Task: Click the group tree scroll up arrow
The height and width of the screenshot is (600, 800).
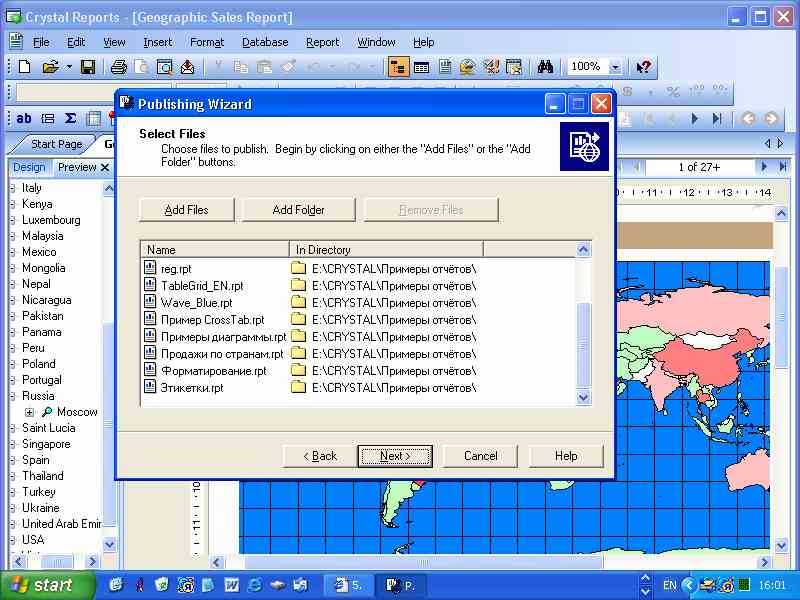Action: pyautogui.click(x=109, y=189)
